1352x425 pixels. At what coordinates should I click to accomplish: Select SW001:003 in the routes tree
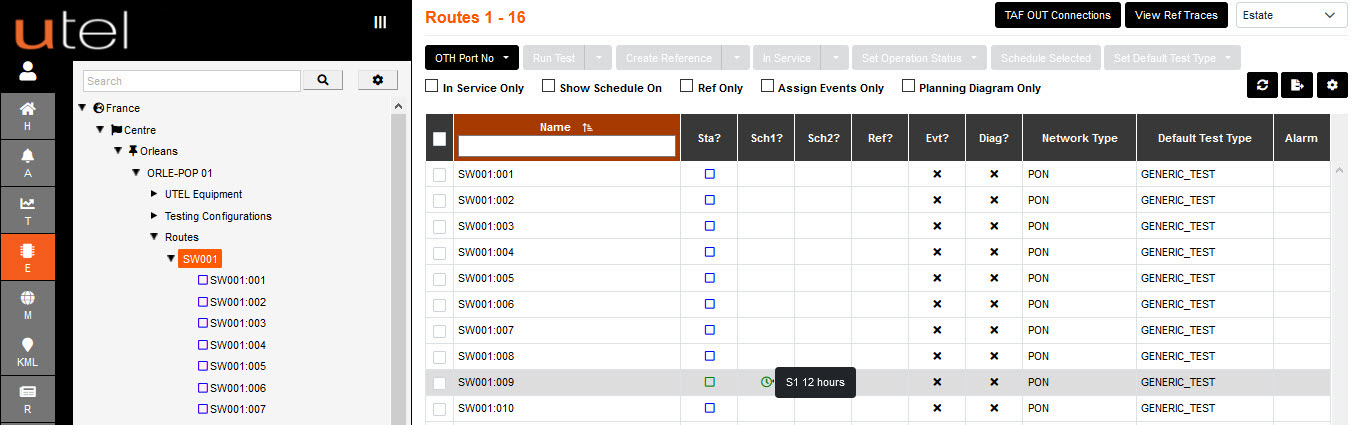pos(237,323)
